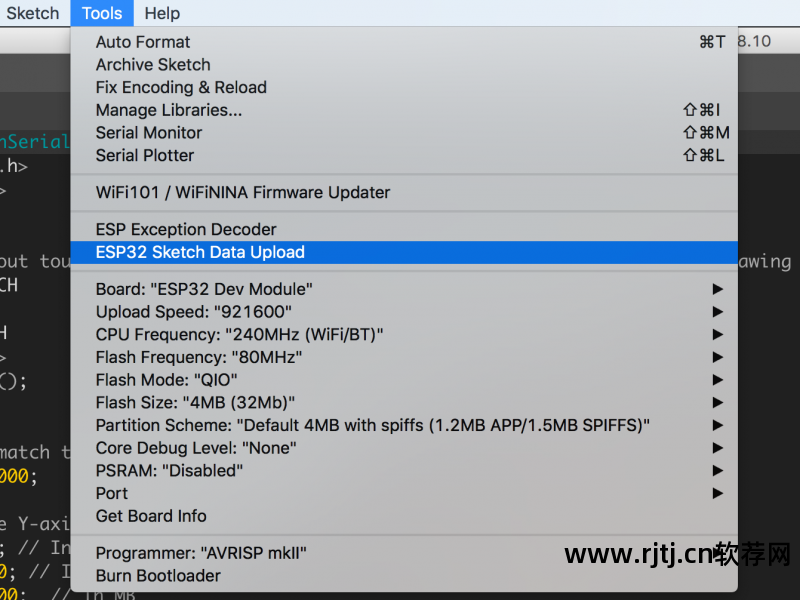Close the open Tools menu

pos(102,13)
